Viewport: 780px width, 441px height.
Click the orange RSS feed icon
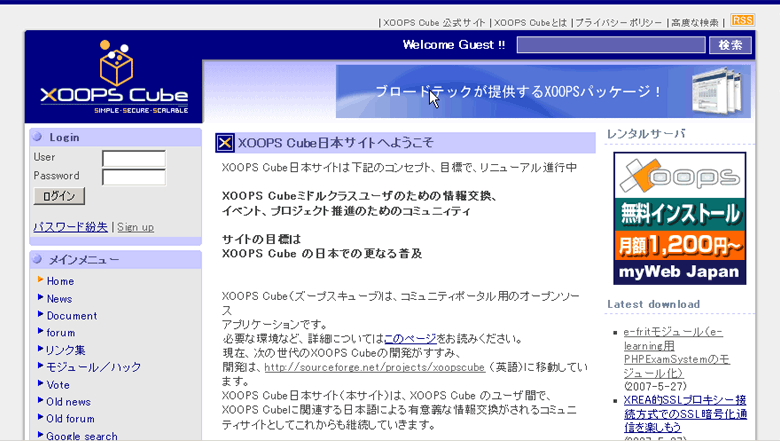point(742,20)
